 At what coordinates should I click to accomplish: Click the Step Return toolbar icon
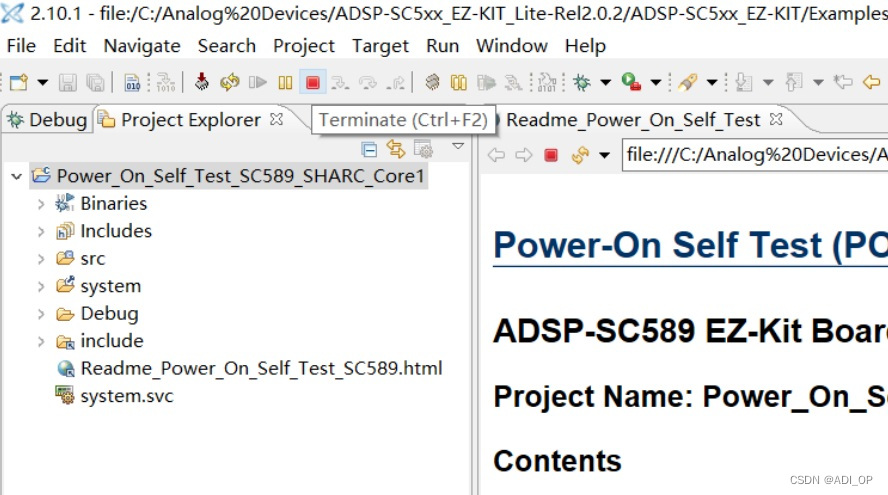click(395, 83)
